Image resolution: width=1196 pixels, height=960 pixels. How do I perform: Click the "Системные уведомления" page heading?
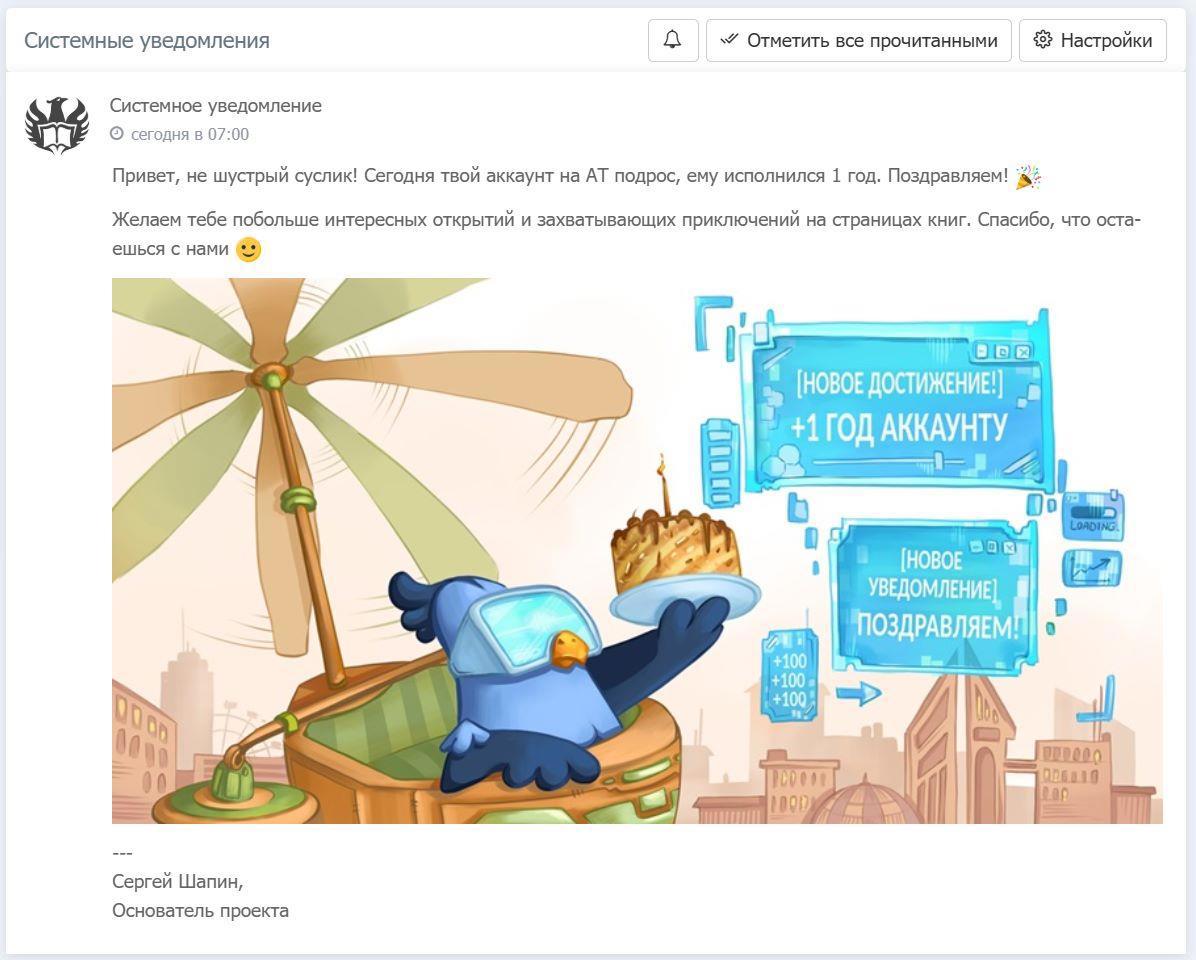click(x=147, y=40)
